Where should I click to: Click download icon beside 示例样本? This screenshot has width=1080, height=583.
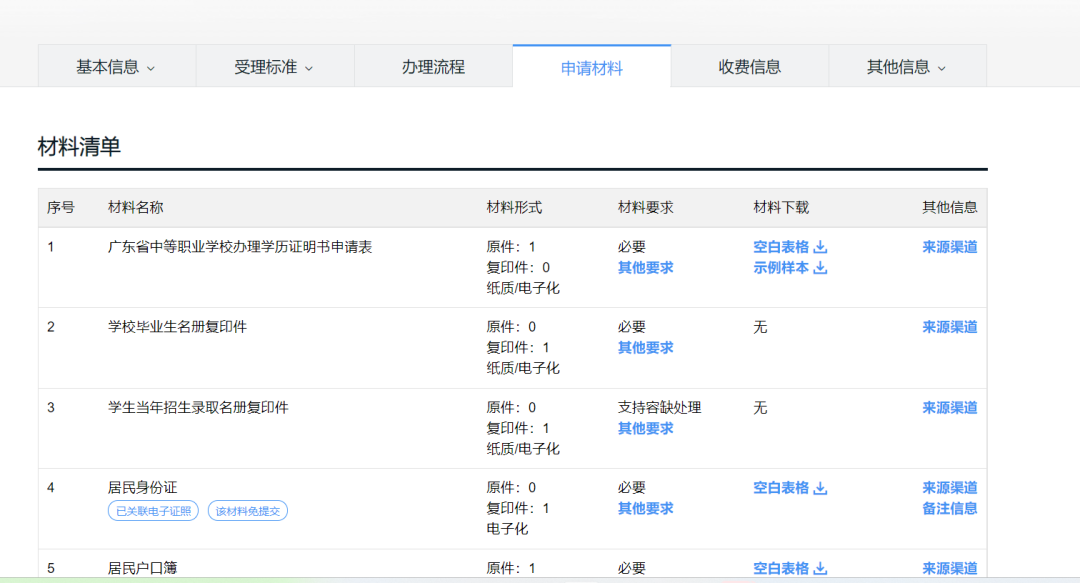point(820,268)
